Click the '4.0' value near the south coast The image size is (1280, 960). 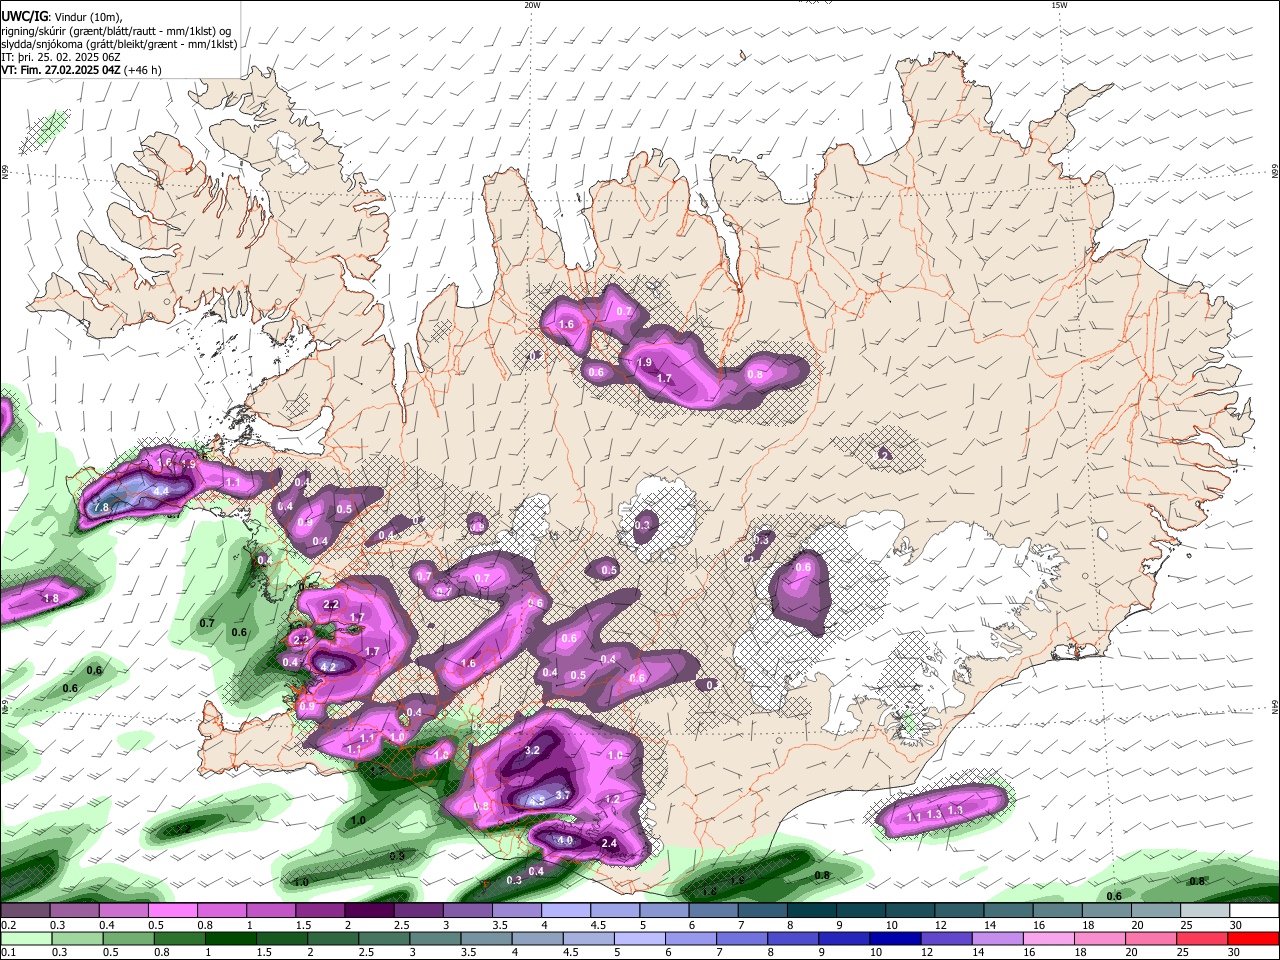[x=565, y=841]
